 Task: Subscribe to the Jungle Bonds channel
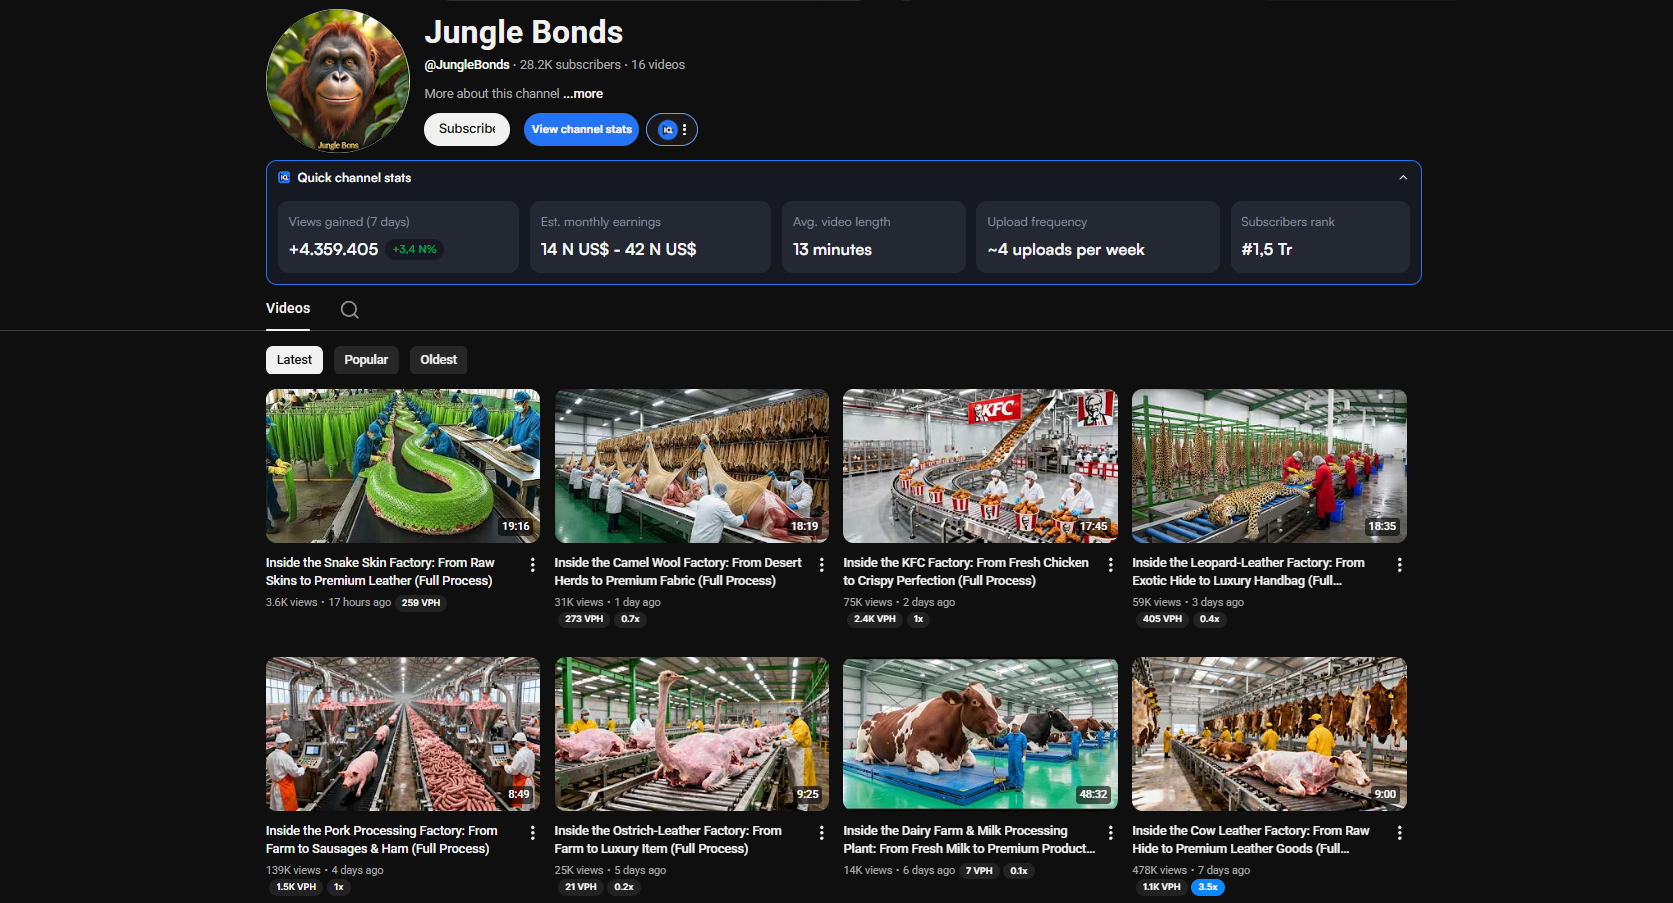click(467, 129)
